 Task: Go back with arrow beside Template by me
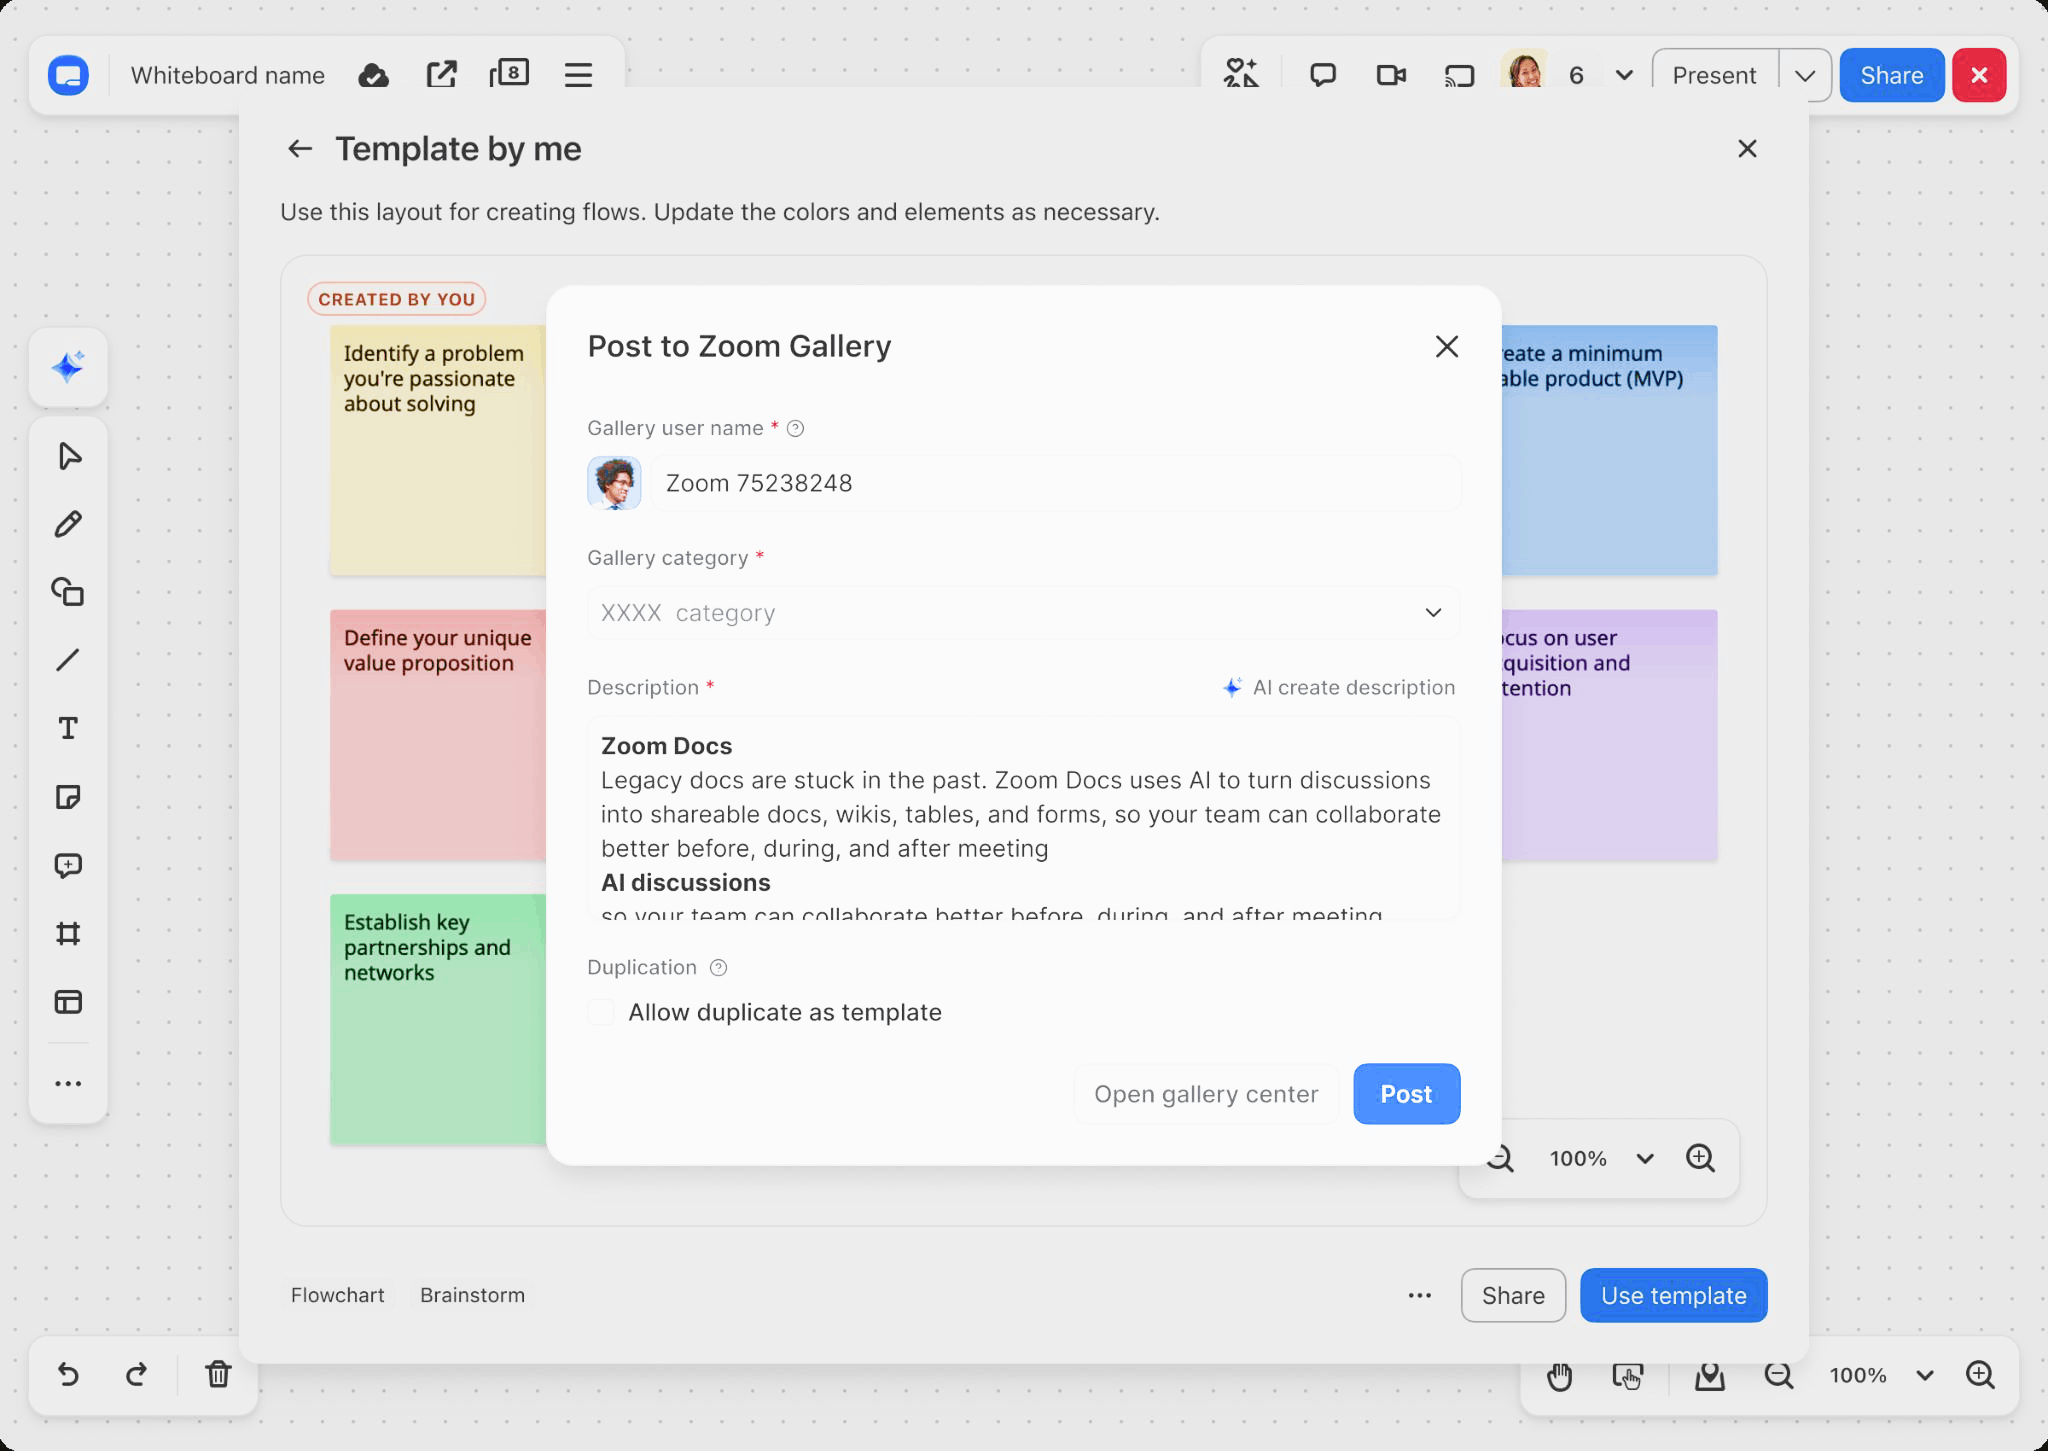click(300, 149)
